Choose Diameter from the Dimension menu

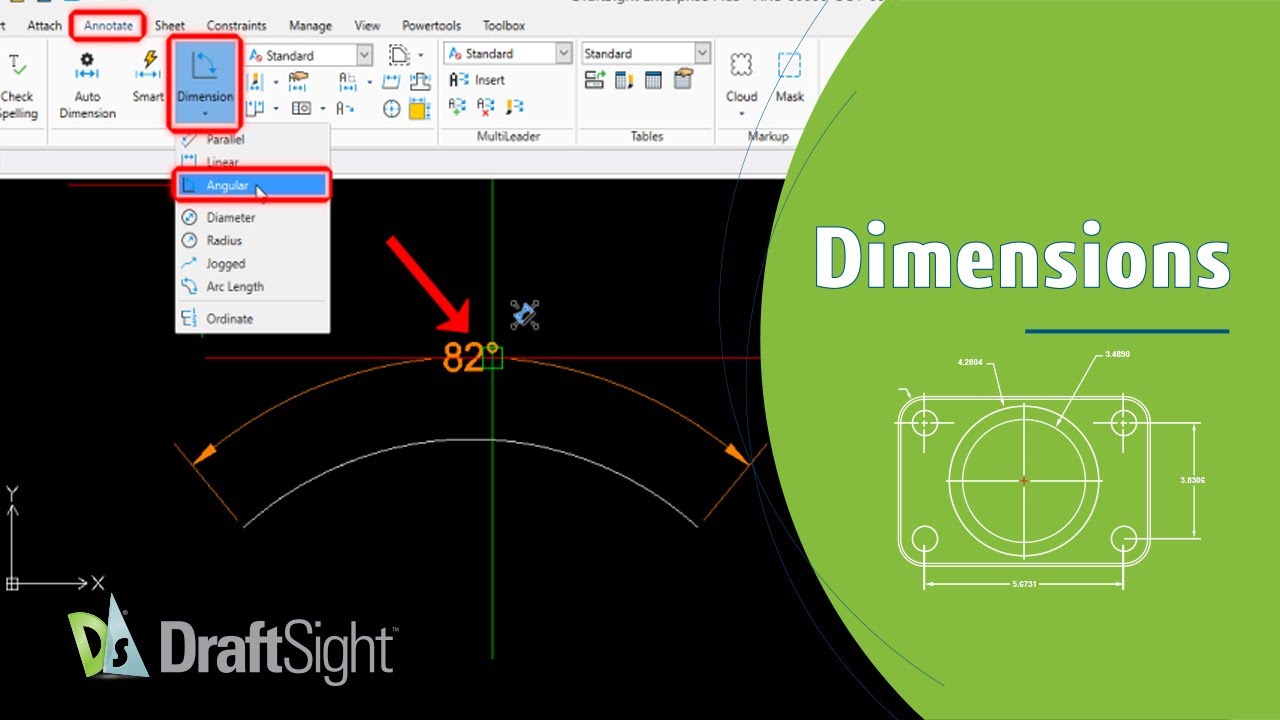tap(252, 217)
